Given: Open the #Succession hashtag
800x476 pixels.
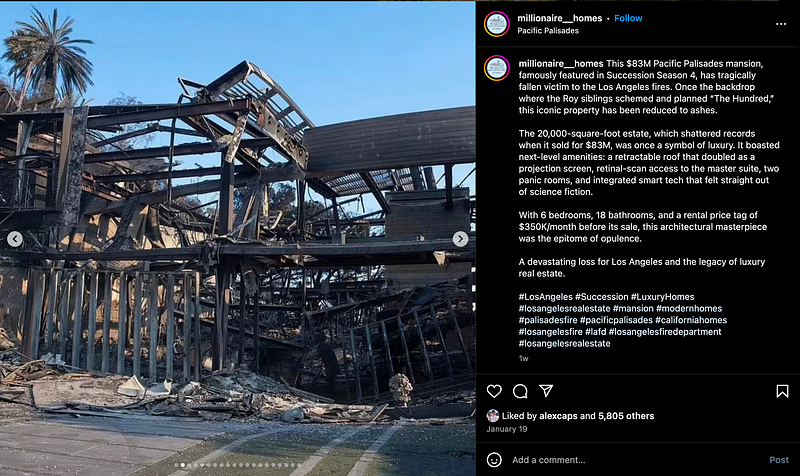Looking at the screenshot, I should pyautogui.click(x=602, y=297).
